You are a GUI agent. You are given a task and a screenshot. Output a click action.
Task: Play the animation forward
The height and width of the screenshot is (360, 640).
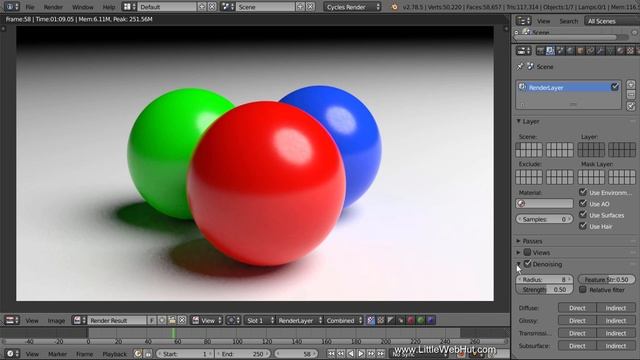click(x=361, y=353)
